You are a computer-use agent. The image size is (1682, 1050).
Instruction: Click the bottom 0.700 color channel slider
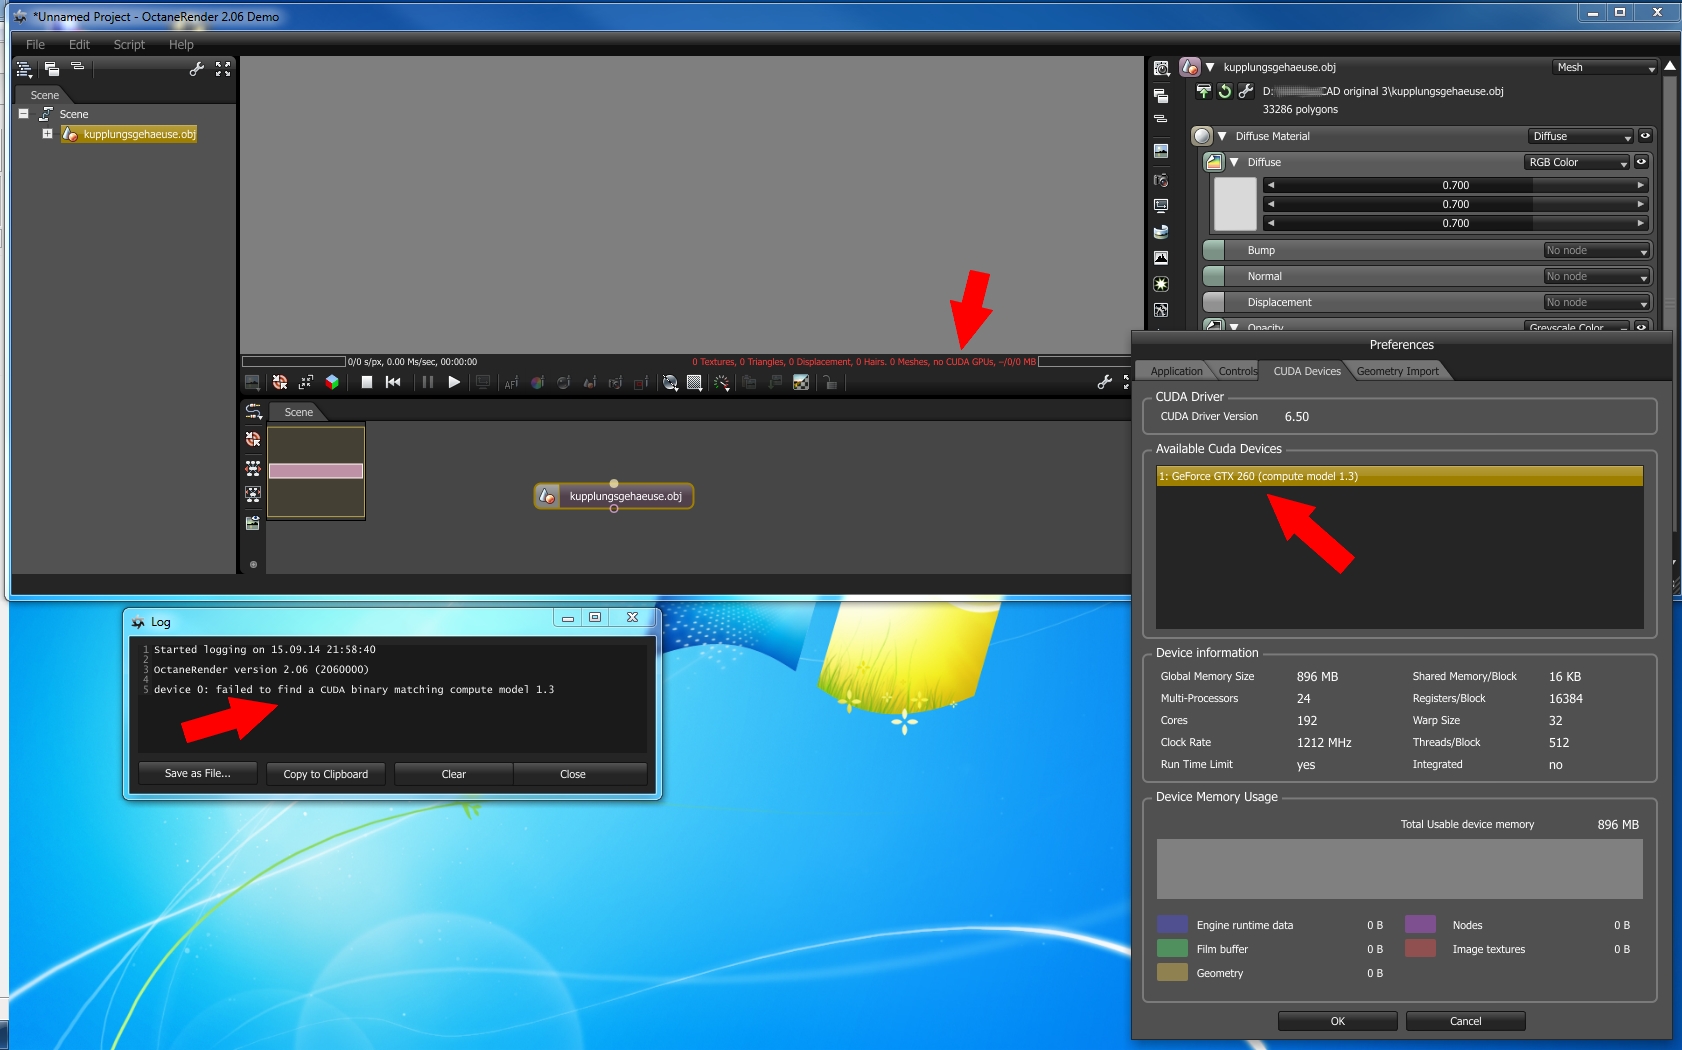click(x=1456, y=223)
